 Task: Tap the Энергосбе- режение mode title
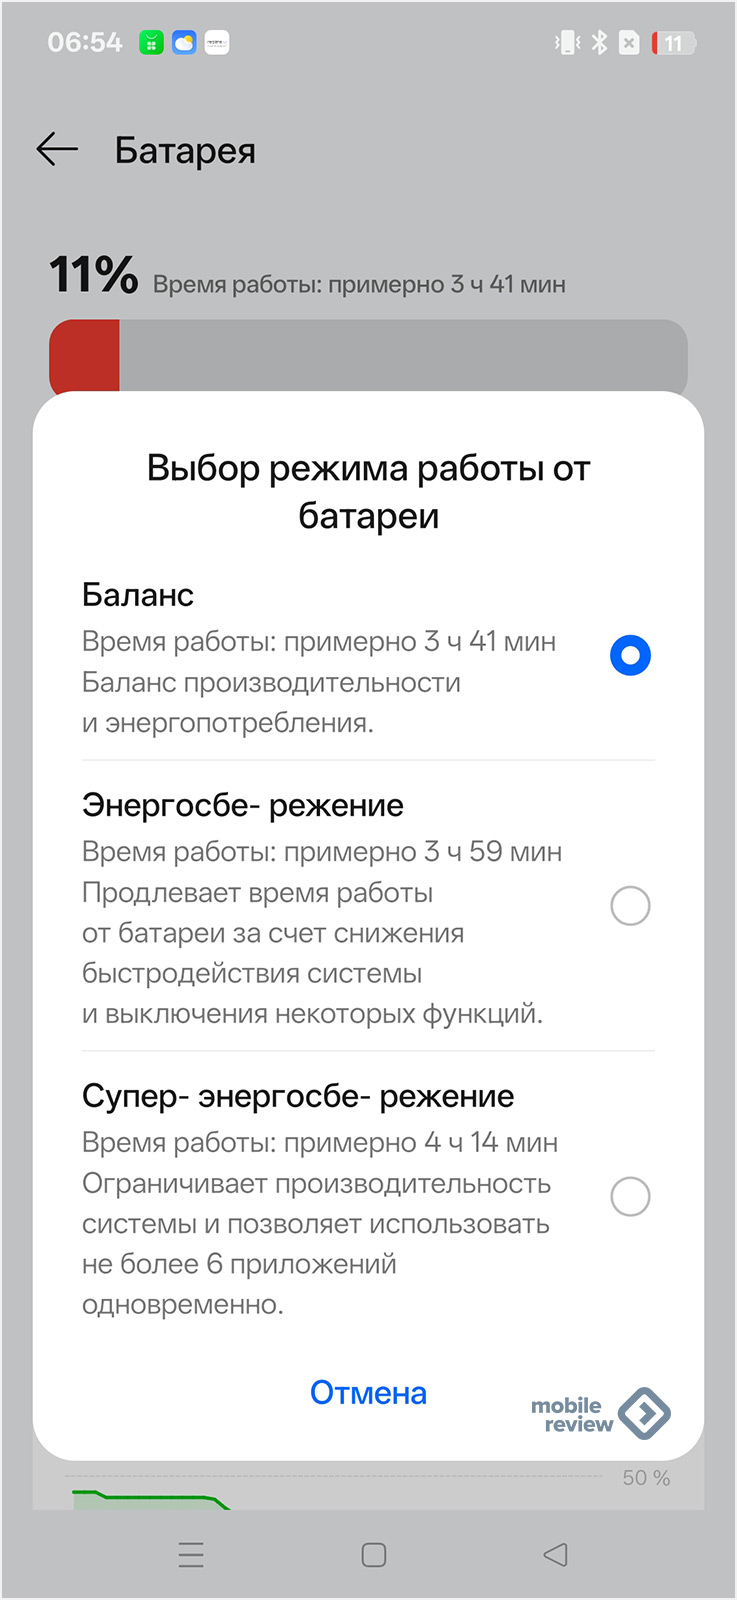coord(243,805)
